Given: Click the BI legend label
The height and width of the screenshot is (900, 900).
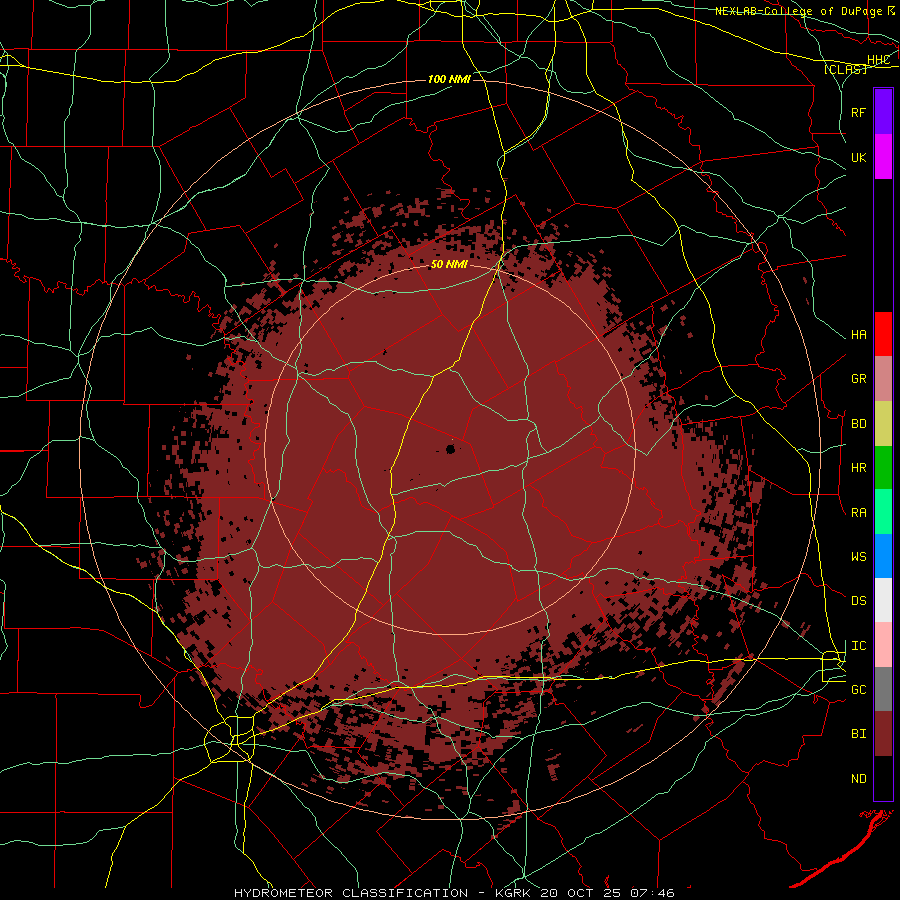Looking at the screenshot, I should 858,734.
